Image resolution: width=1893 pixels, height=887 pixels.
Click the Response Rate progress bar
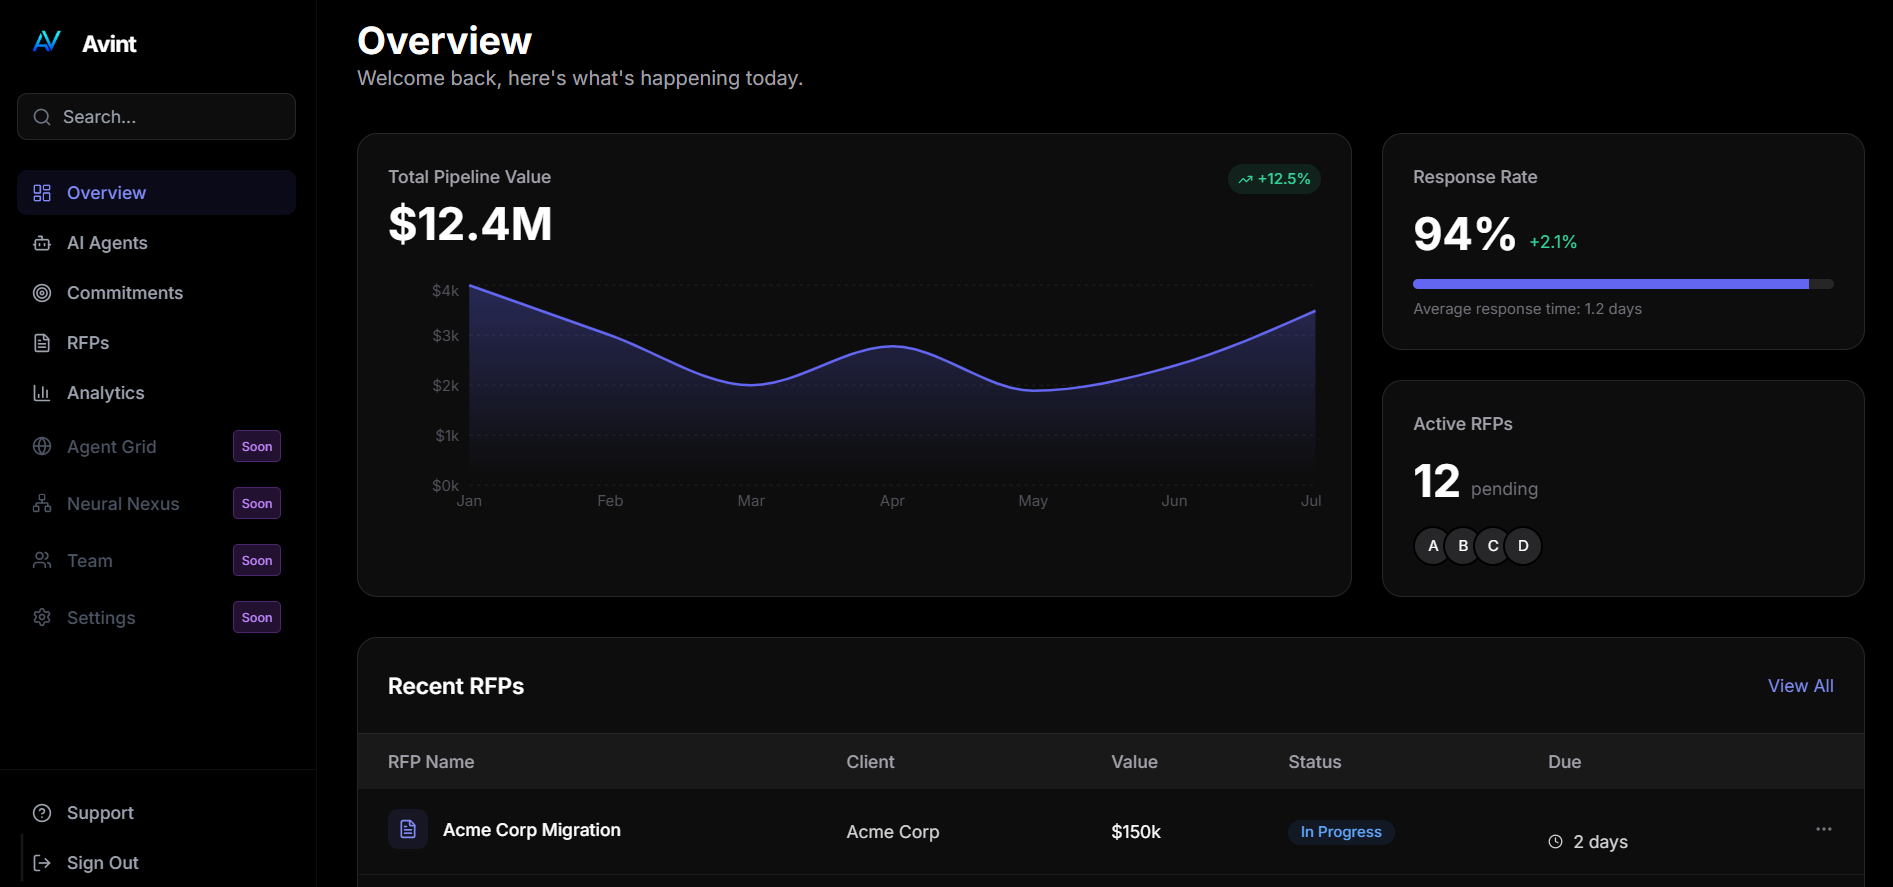1622,284
